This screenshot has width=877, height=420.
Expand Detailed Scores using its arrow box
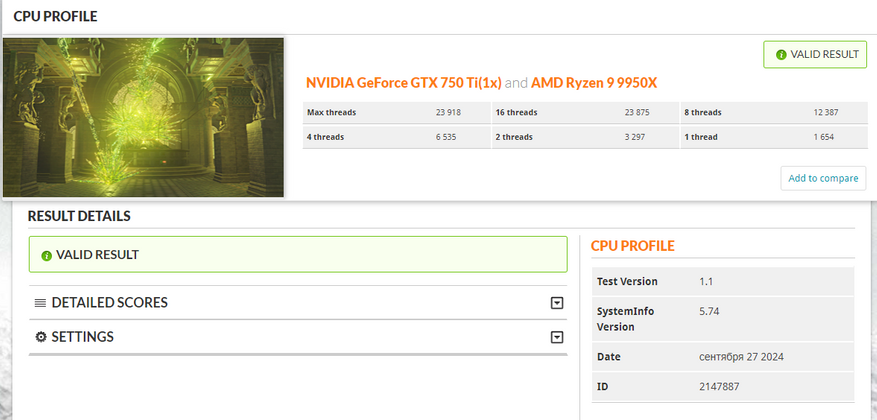point(557,303)
